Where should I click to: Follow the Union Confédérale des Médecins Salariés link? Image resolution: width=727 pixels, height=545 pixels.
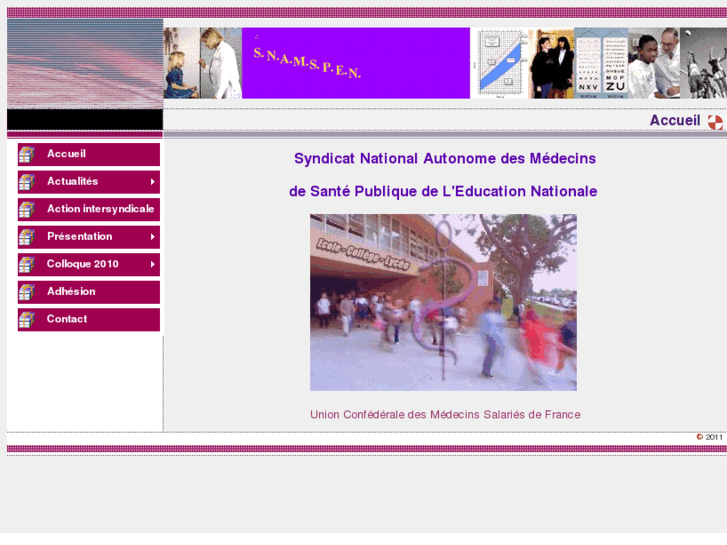445,415
